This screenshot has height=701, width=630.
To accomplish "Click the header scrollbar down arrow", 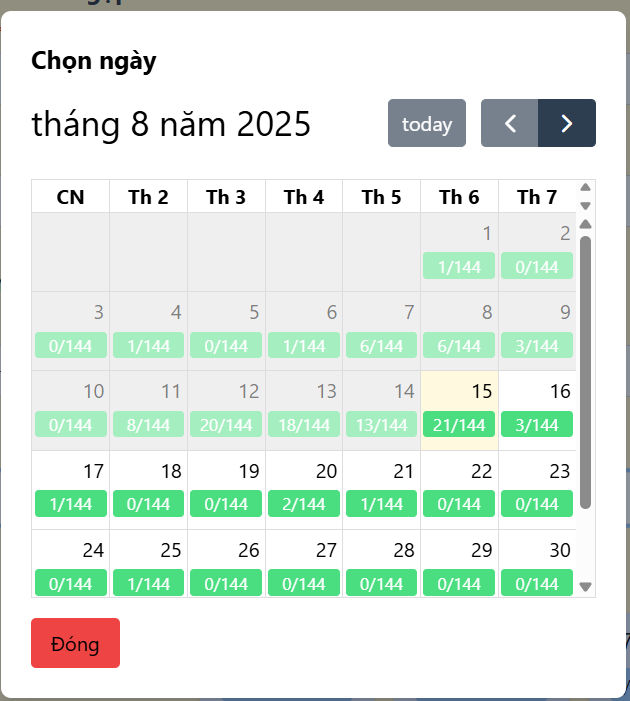I will coord(585,206).
